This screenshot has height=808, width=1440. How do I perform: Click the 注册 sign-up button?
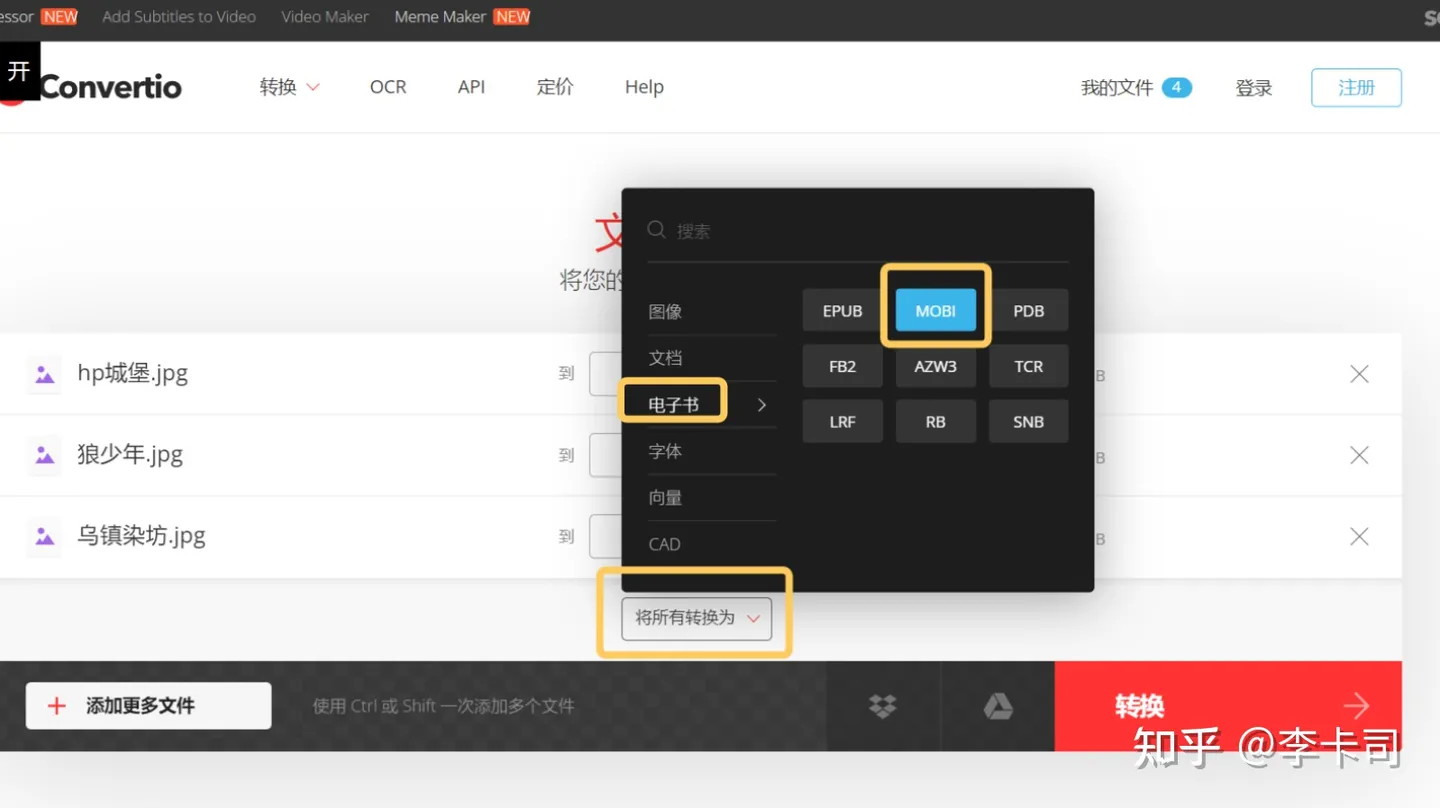pyautogui.click(x=1356, y=88)
